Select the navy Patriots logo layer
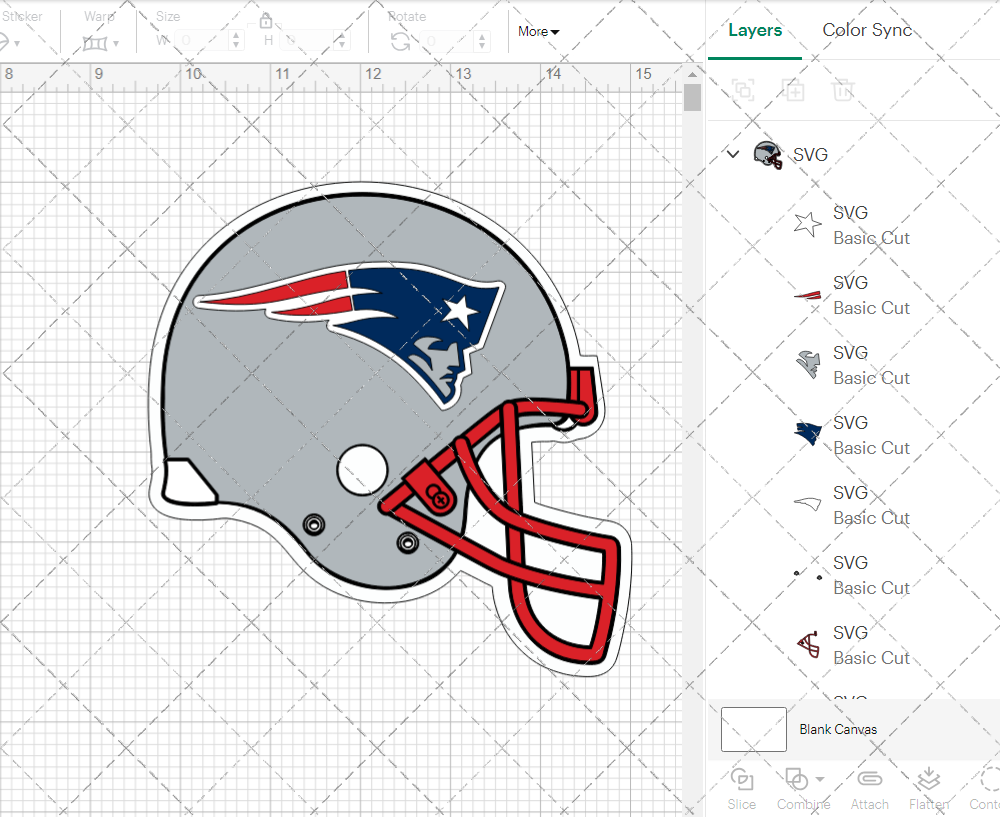 [x=850, y=435]
